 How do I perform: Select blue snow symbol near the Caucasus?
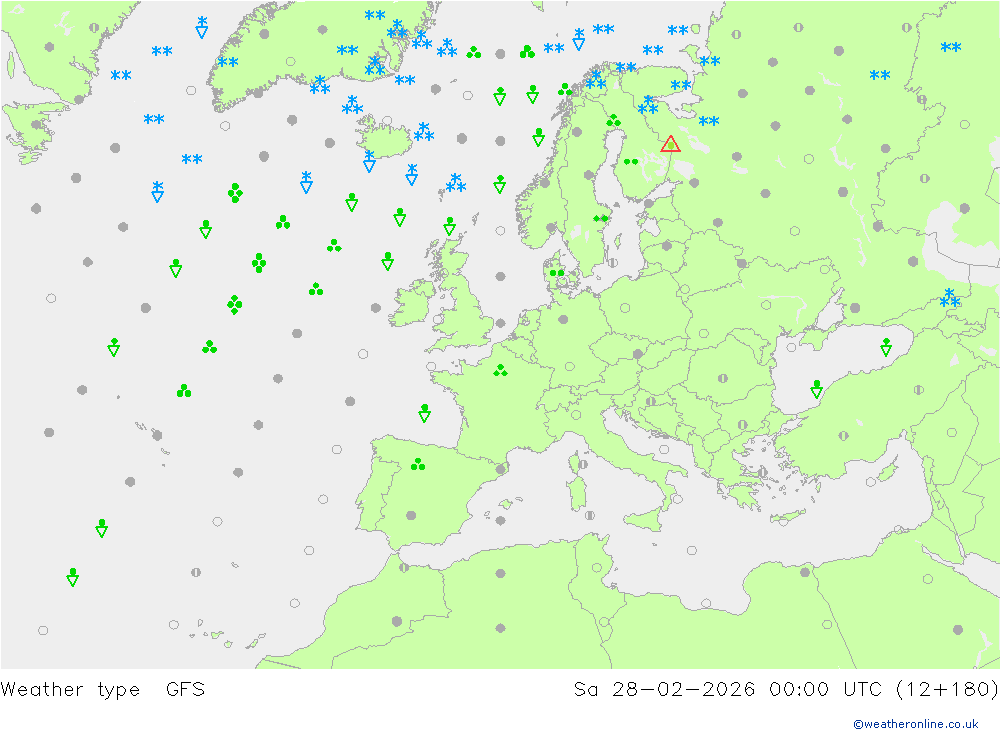(x=950, y=299)
